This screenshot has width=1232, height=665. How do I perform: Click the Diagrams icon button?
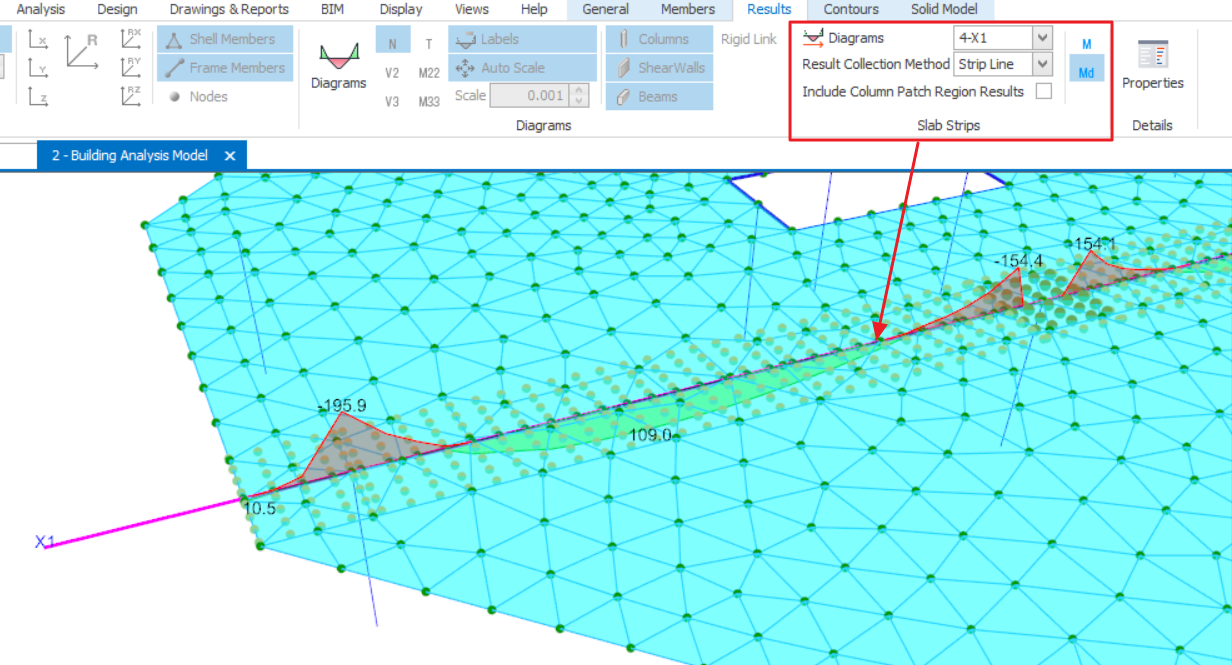click(338, 66)
